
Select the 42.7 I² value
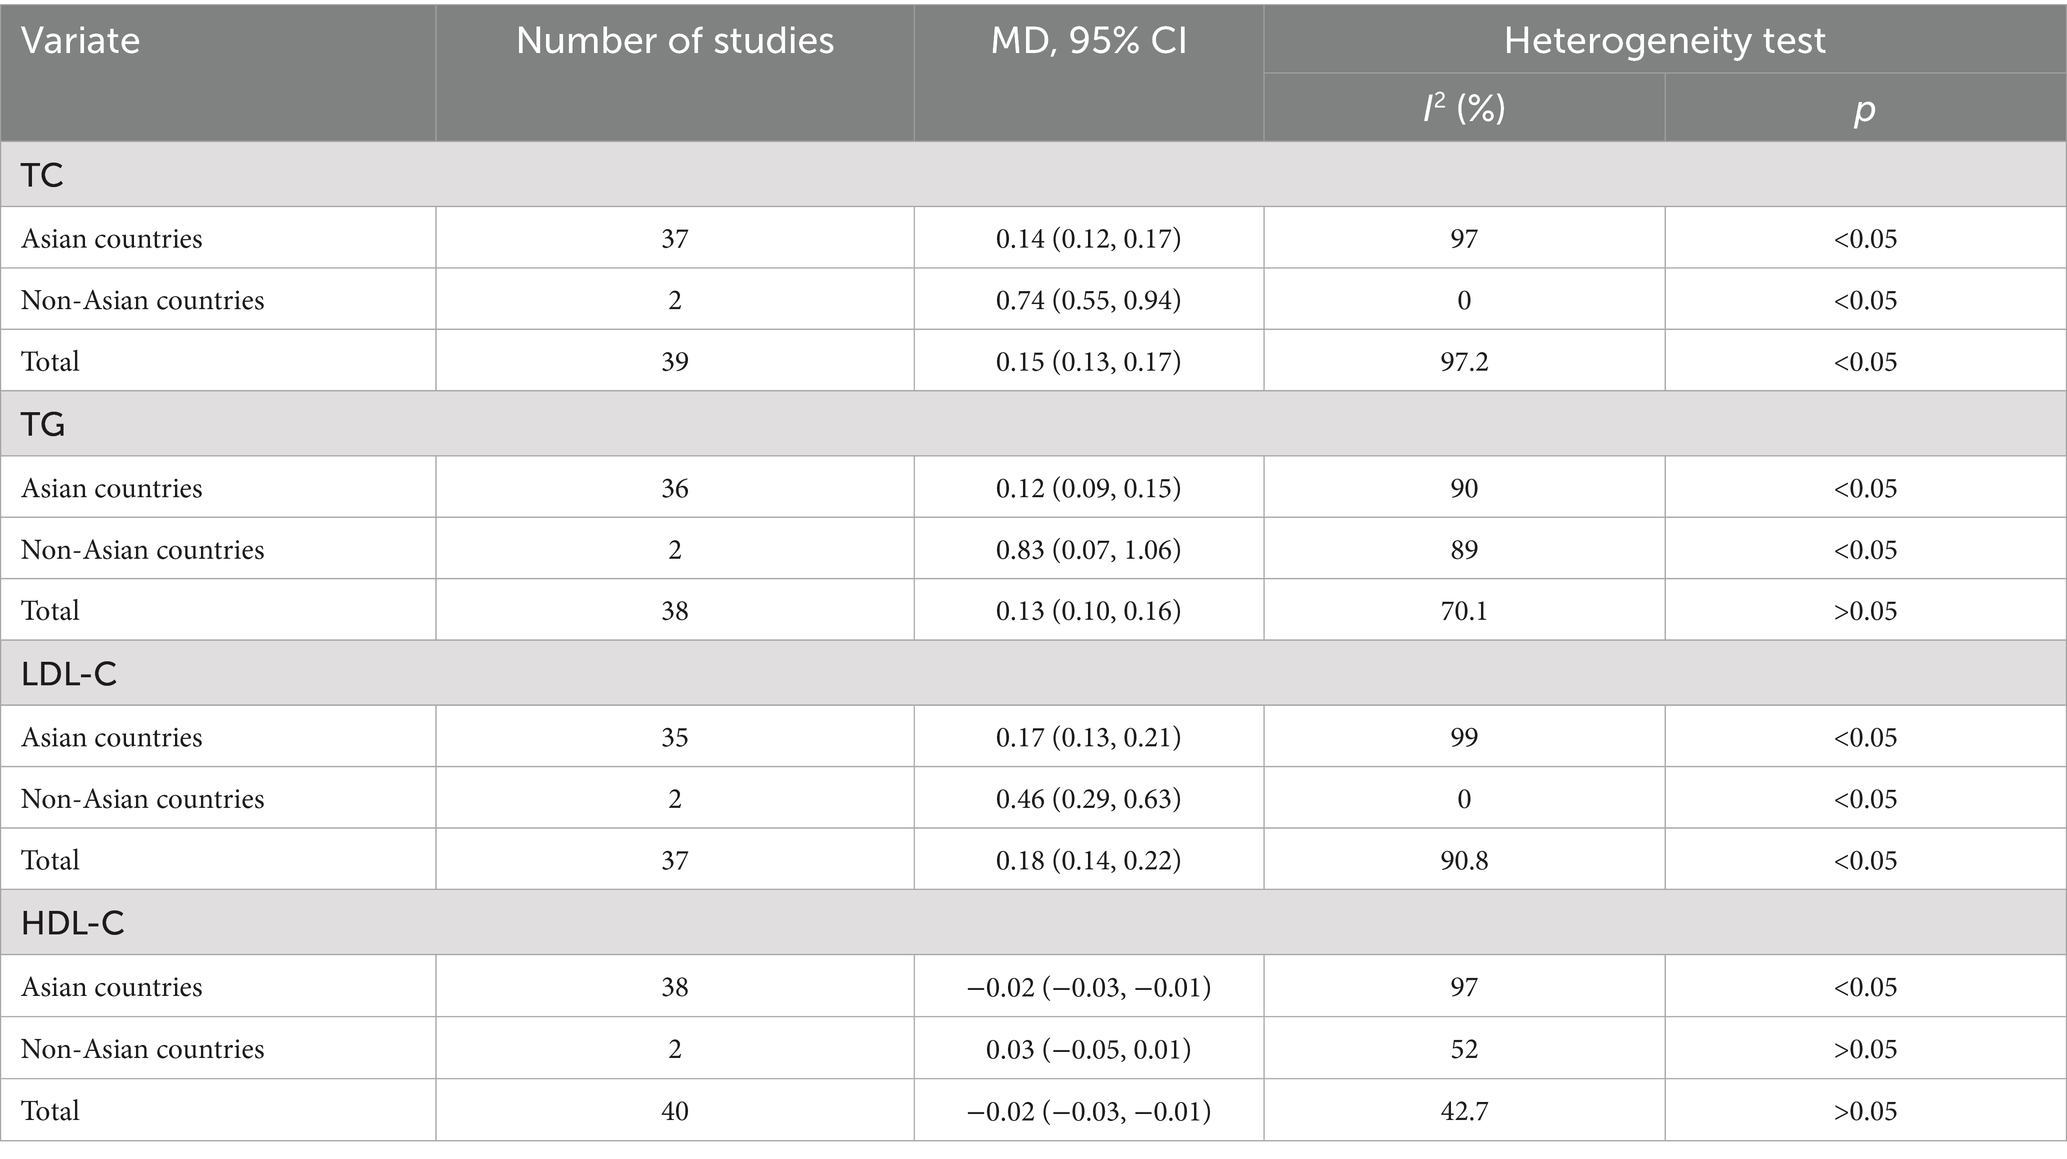[1463, 1110]
